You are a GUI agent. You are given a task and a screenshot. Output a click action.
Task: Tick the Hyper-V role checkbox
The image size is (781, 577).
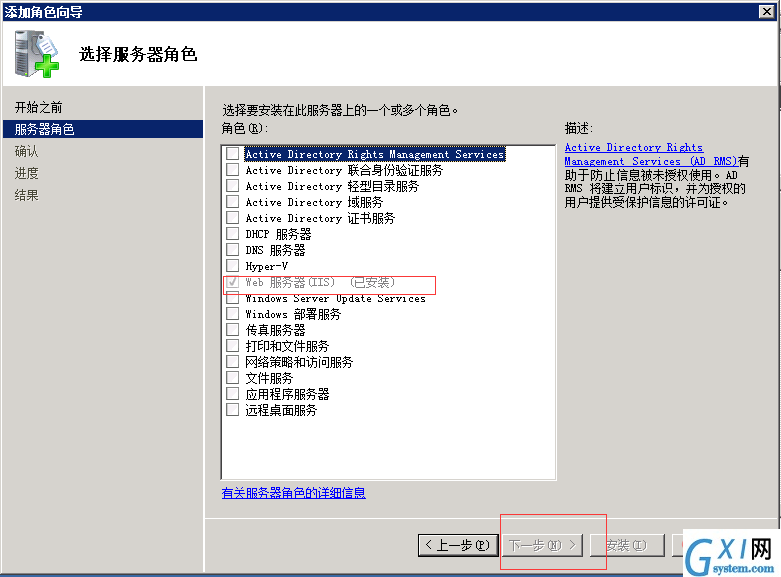233,265
